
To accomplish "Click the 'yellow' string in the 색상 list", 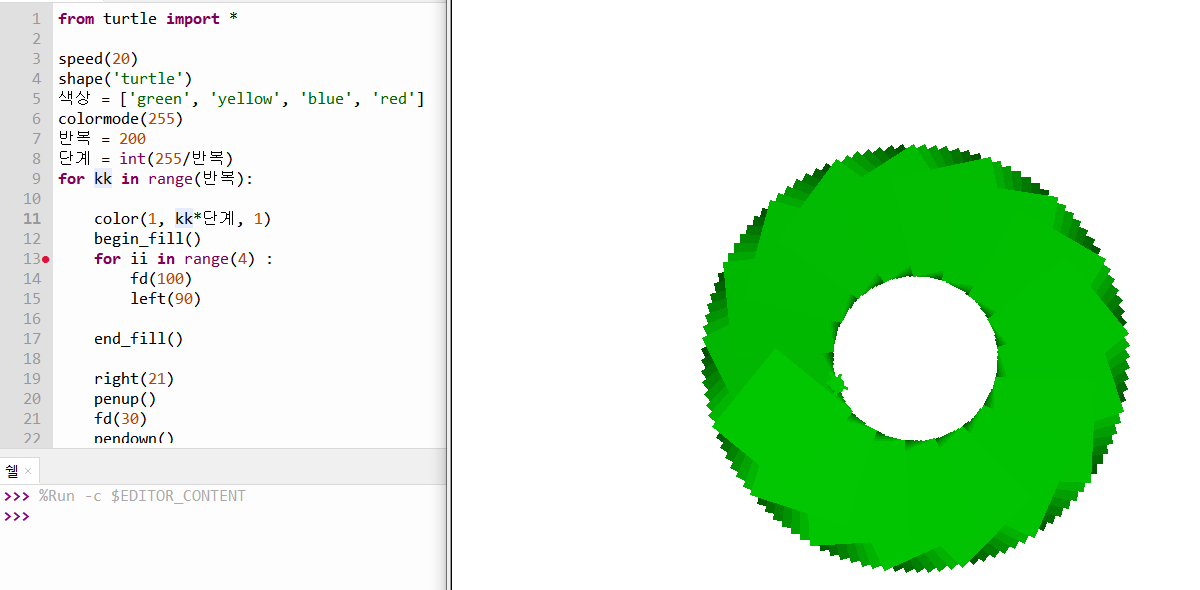I will (246, 99).
